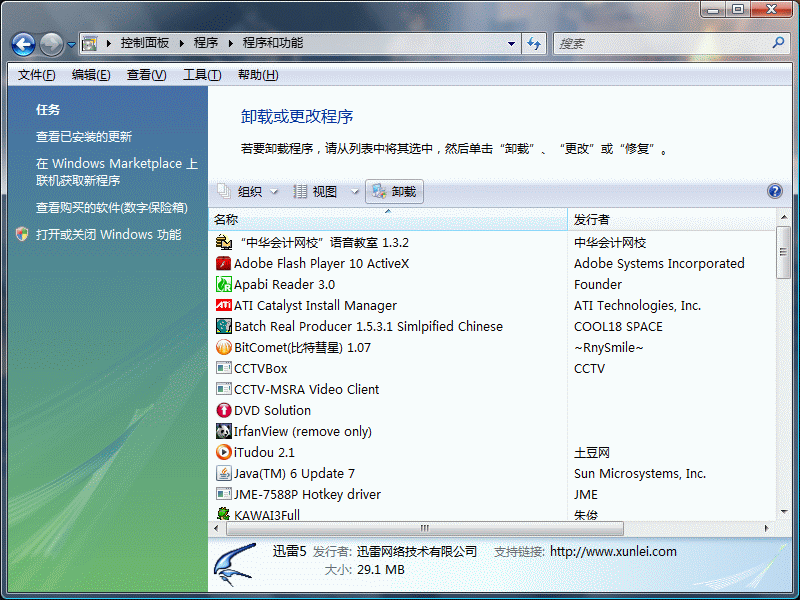This screenshot has height=600, width=800.
Task: Open the address bar history dropdown
Action: [x=511, y=44]
